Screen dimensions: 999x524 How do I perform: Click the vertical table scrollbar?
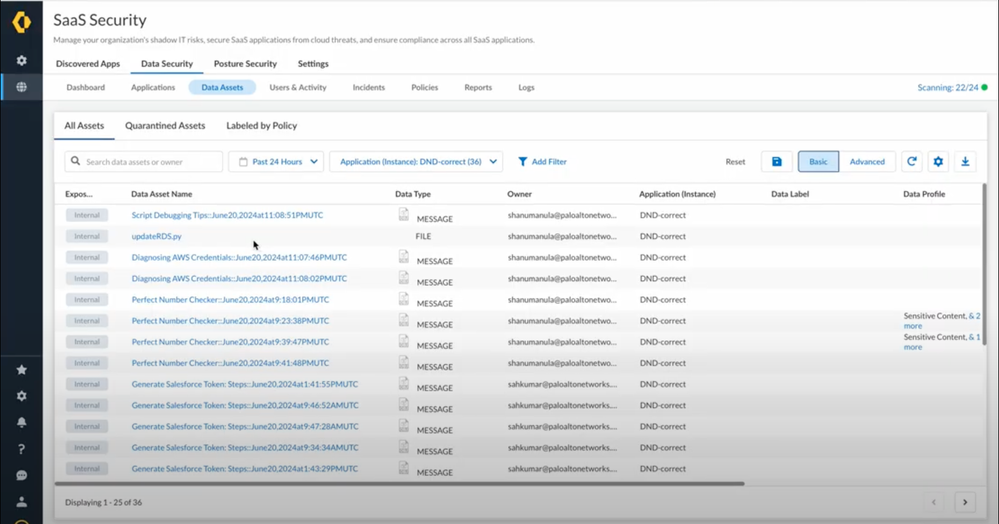984,265
